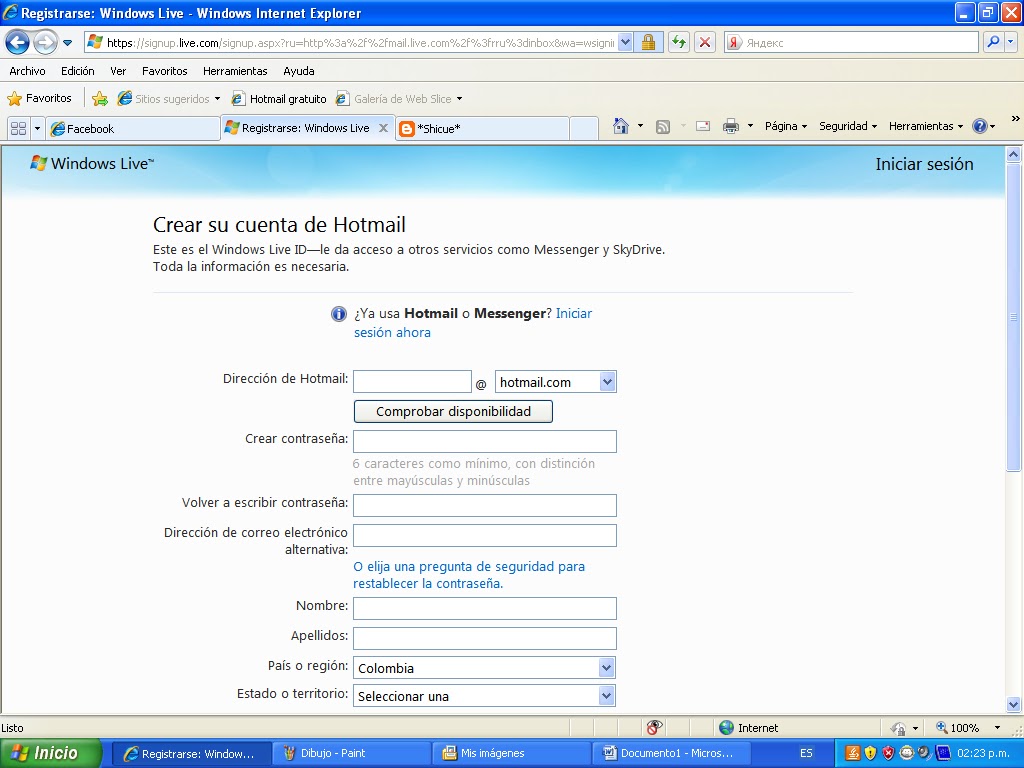
Task: Open the Edición menu
Action: click(78, 71)
